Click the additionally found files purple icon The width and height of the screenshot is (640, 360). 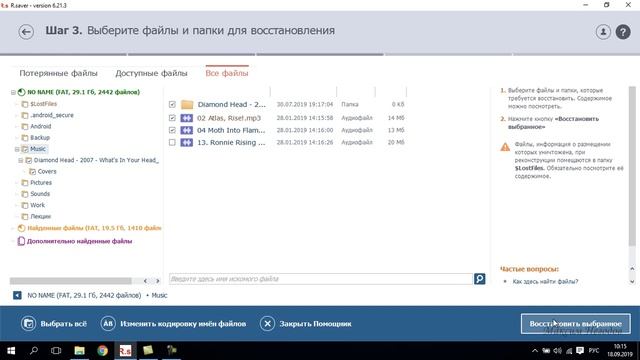(x=21, y=241)
